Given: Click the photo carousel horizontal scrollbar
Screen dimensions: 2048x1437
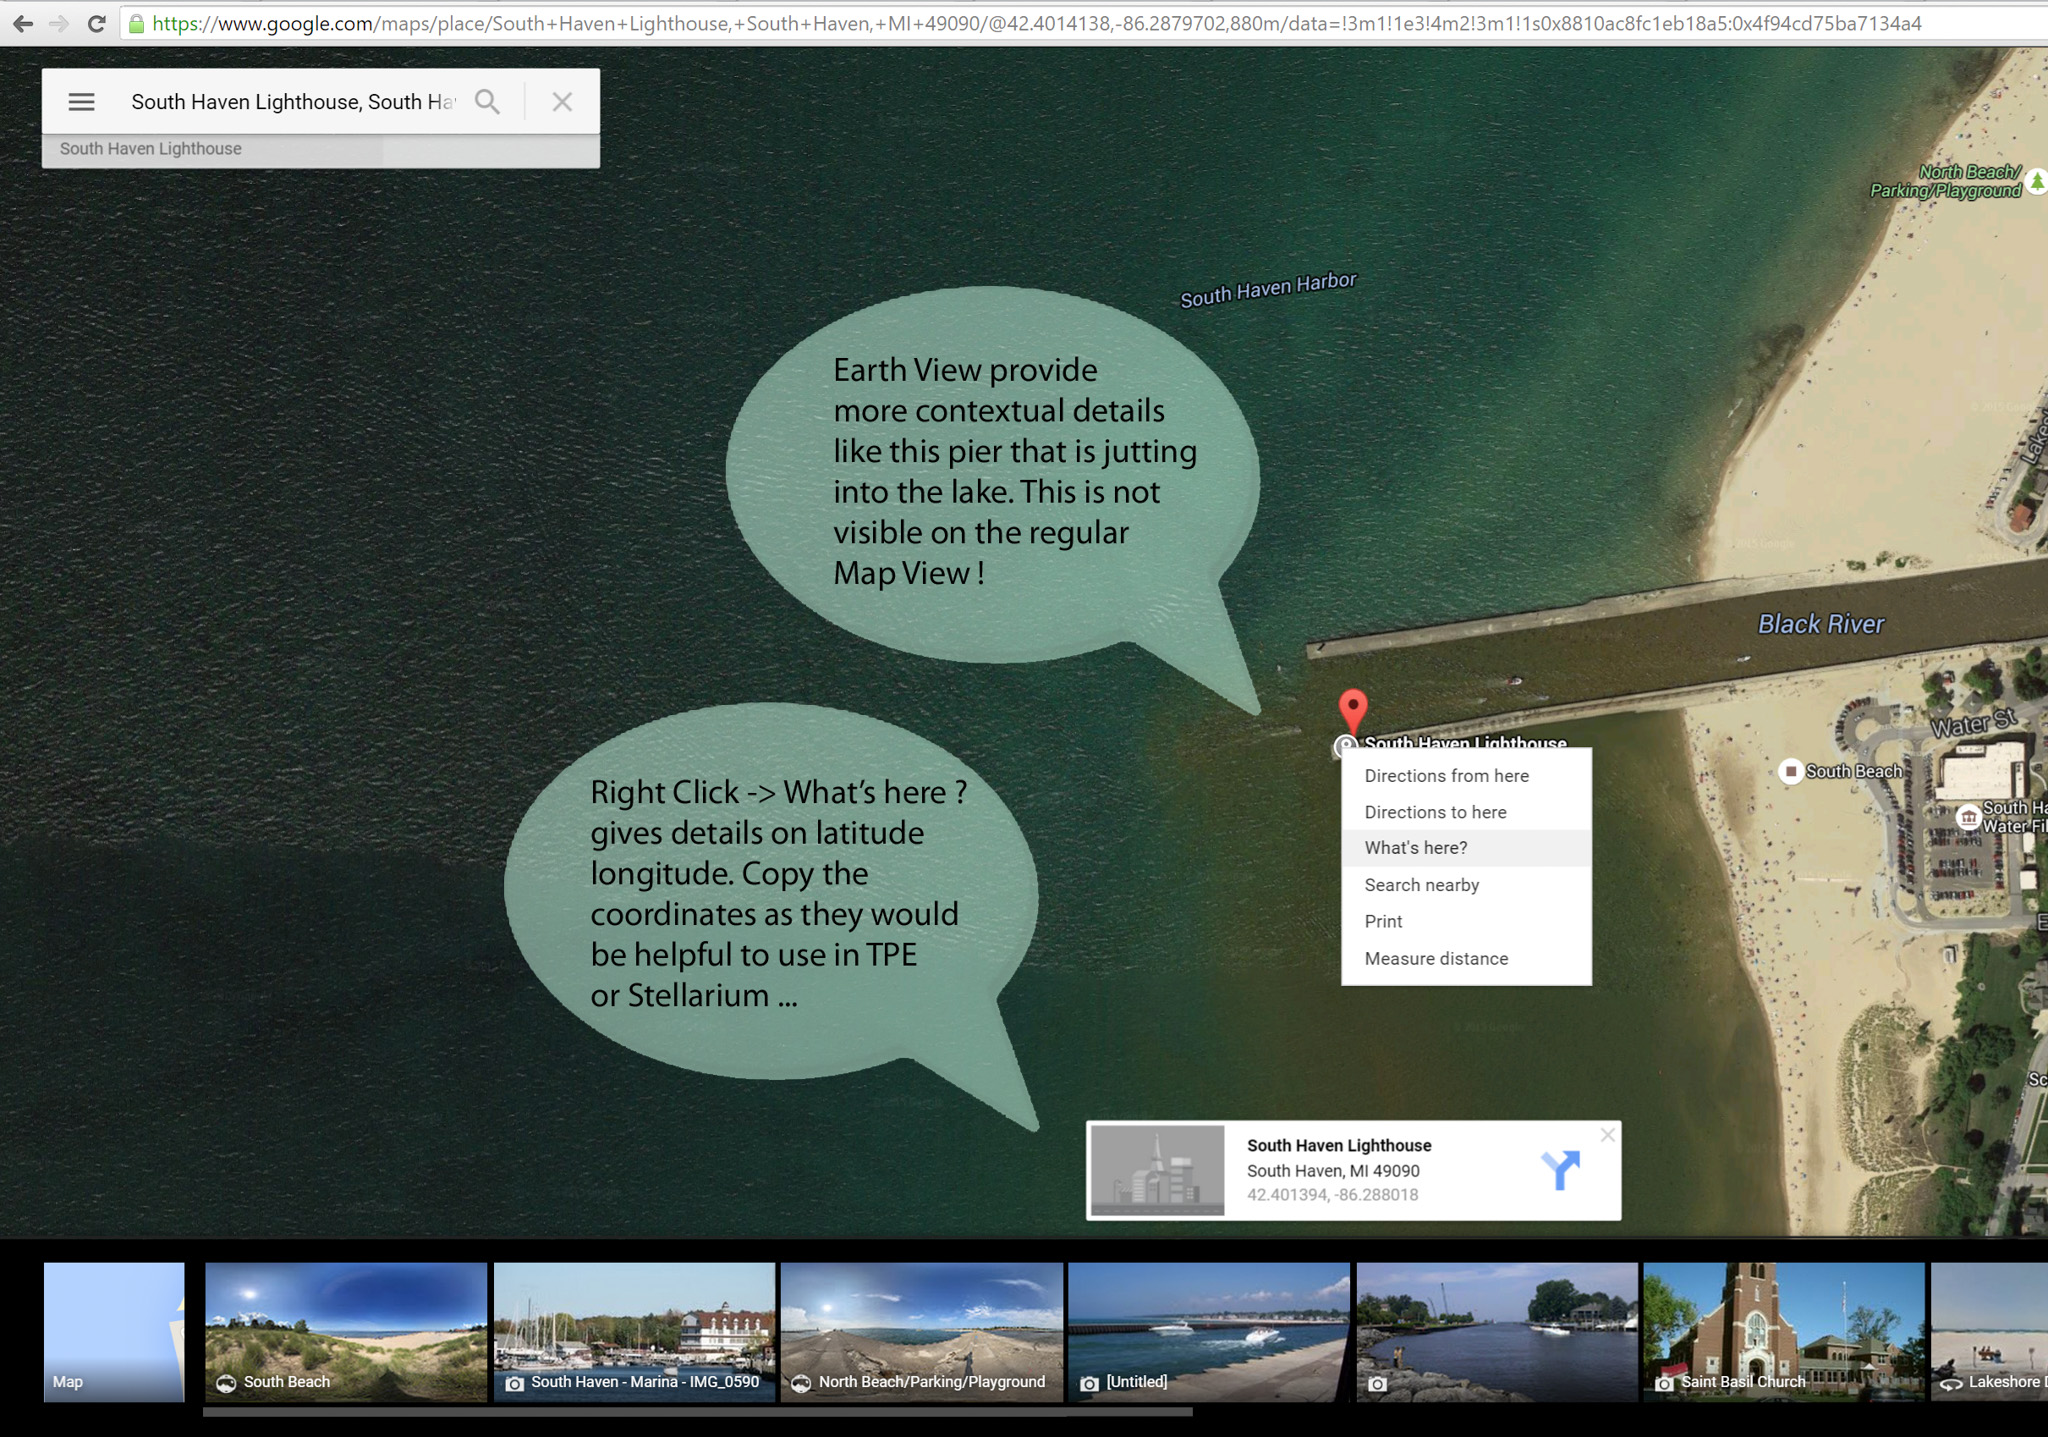Looking at the screenshot, I should 697,1412.
